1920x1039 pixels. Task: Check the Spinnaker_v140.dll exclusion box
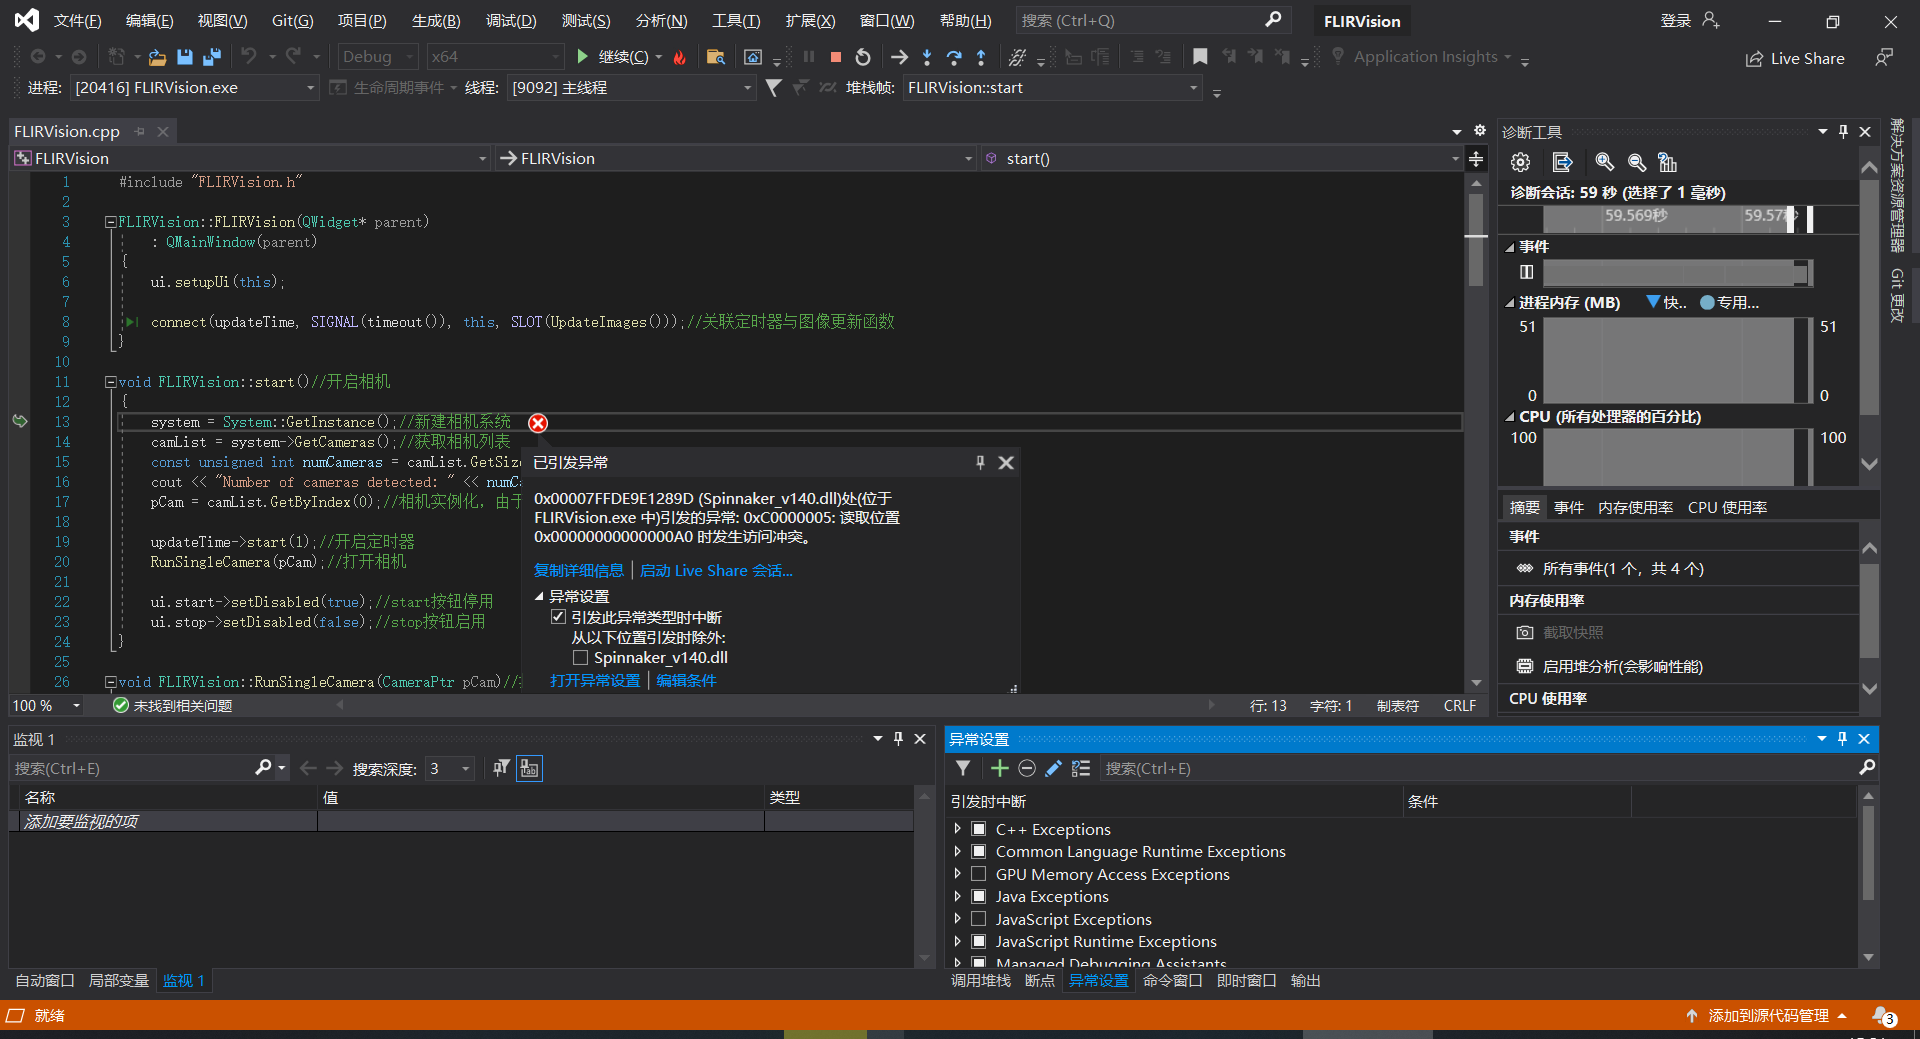pyautogui.click(x=580, y=657)
